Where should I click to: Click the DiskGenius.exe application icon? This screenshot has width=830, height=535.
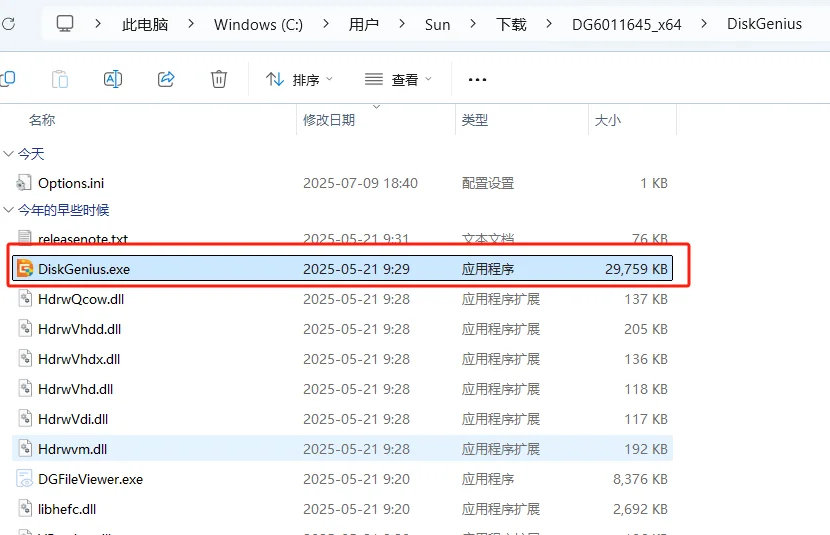pos(24,269)
